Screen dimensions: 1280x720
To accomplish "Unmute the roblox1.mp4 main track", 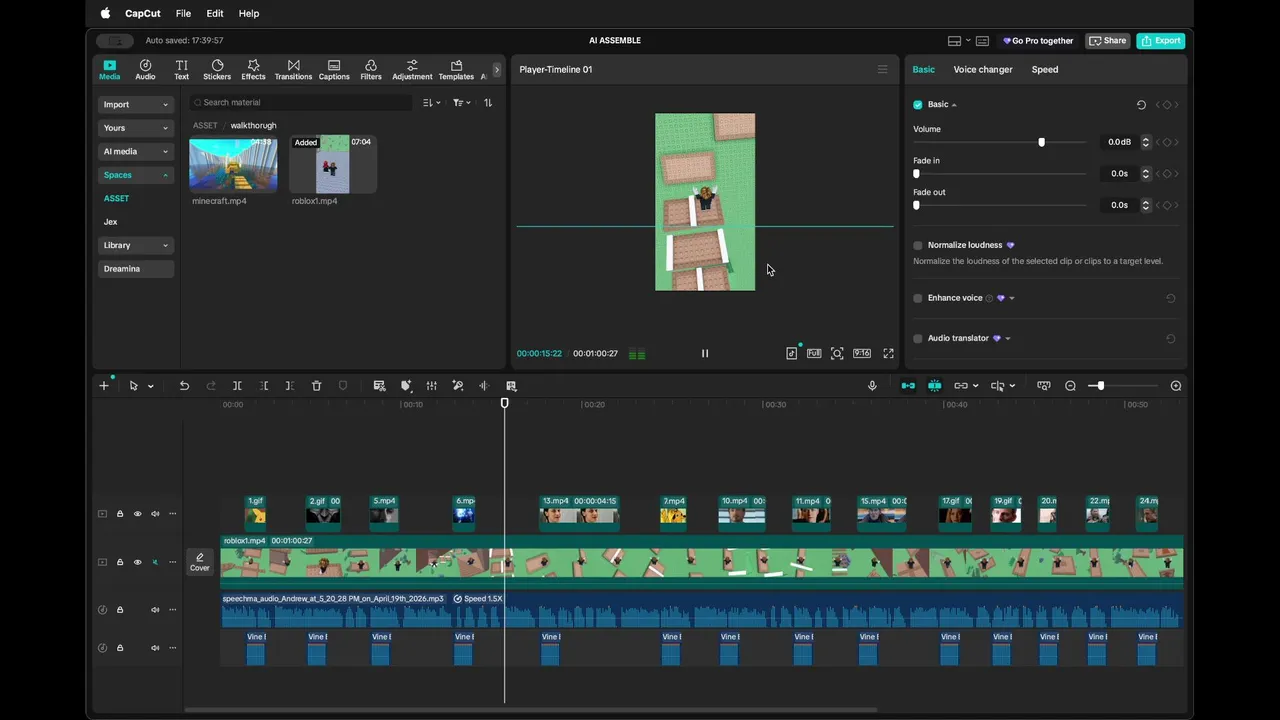I will pos(155,562).
